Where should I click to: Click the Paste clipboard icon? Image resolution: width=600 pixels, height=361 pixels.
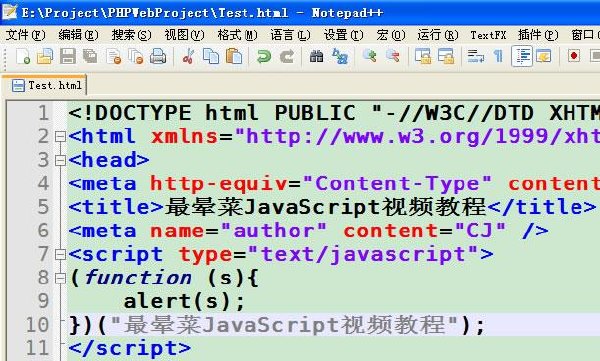(234, 56)
